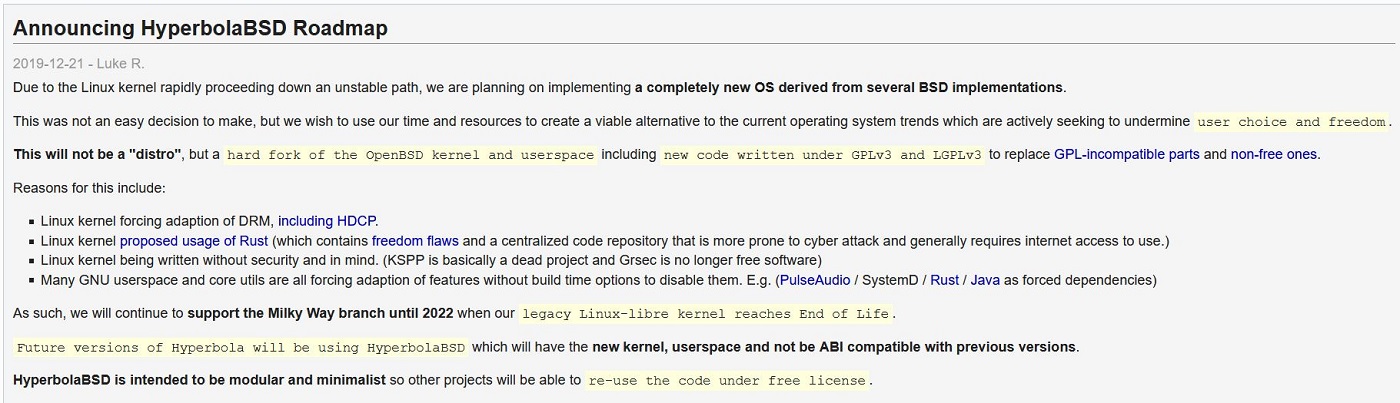Click the "Announcing HyperbolaBSD Roadmap" heading
Screen dimensions: 1400x403
point(200,28)
